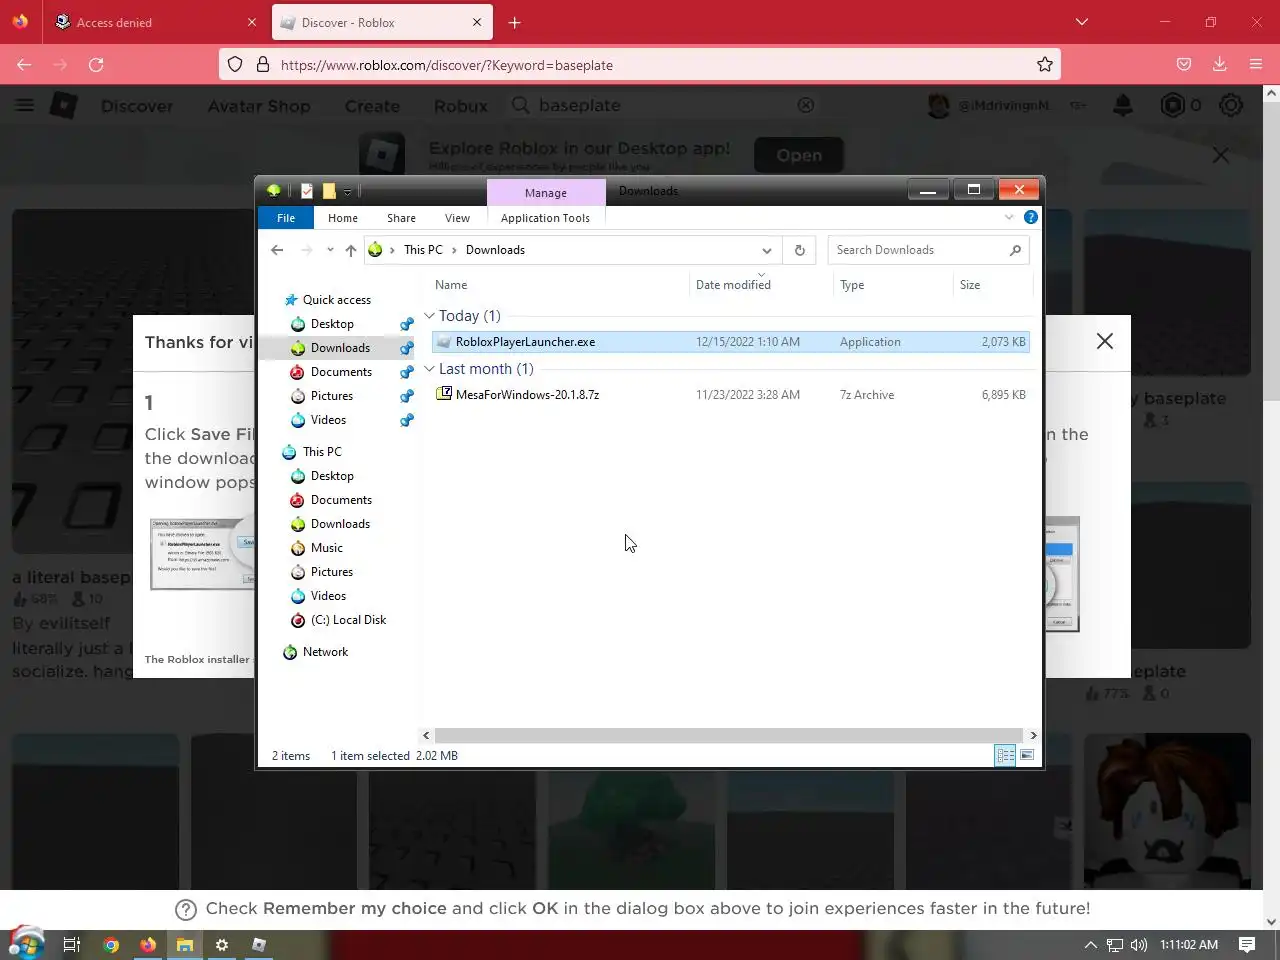Screen dimensions: 1280x960
Task: Open Network in the navigation pane
Action: [325, 652]
